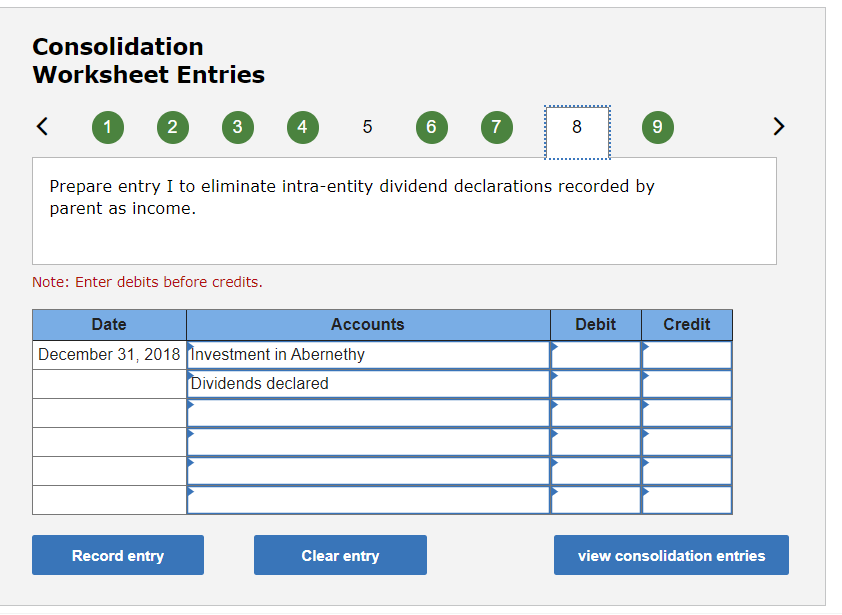This screenshot has height=615, width=842.
Task: Click the December 31, 2018 date cell
Action: (110, 355)
